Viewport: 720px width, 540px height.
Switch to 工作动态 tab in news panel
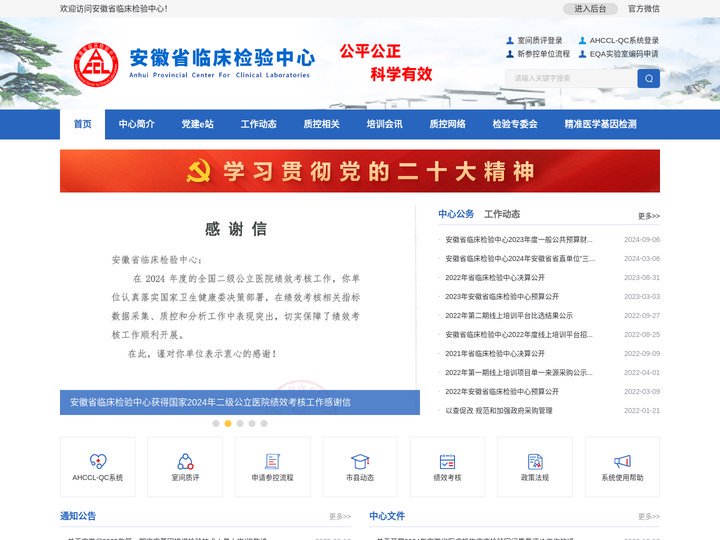pyautogui.click(x=502, y=214)
